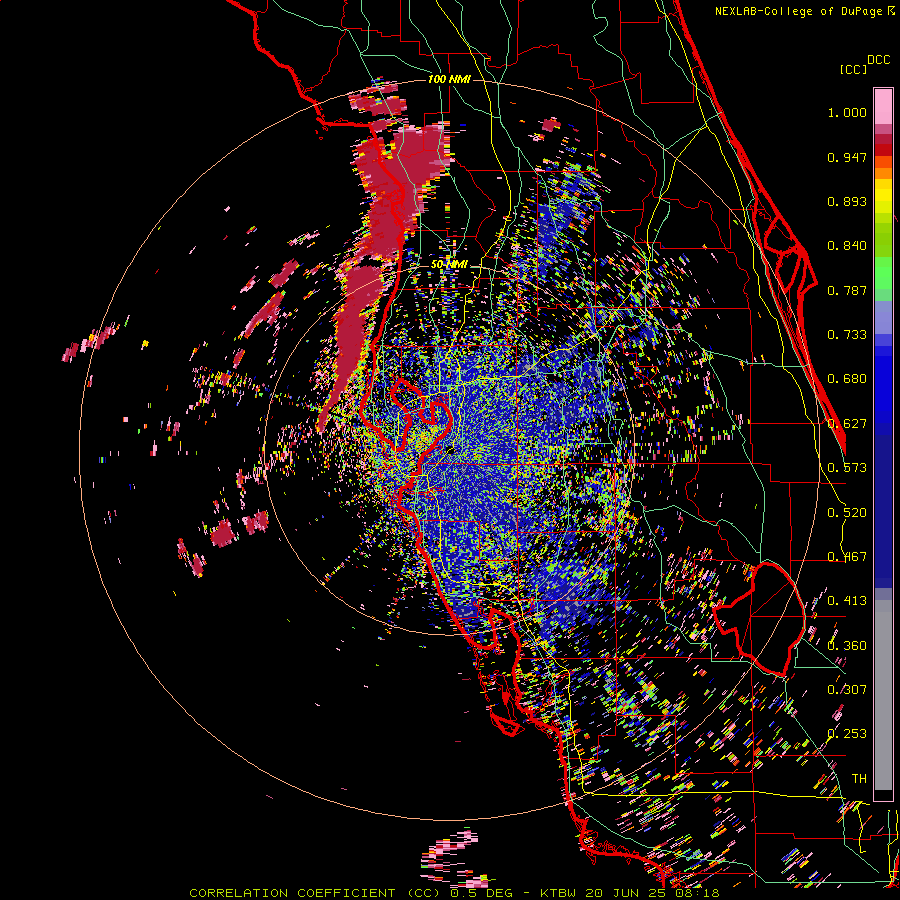Click the 100 NMI range ring label
This screenshot has height=900, width=900.
click(x=449, y=79)
